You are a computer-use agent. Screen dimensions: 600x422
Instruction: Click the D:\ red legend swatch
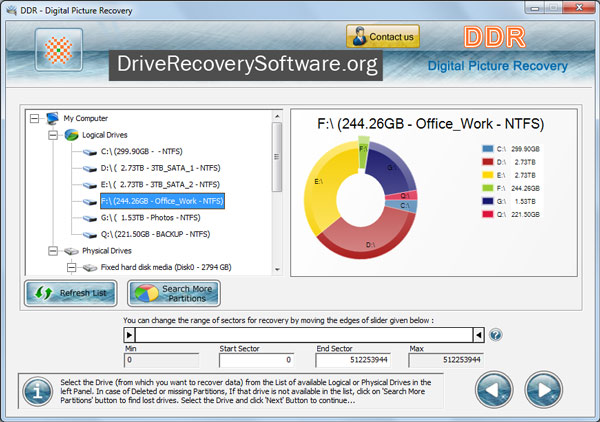[x=488, y=162]
